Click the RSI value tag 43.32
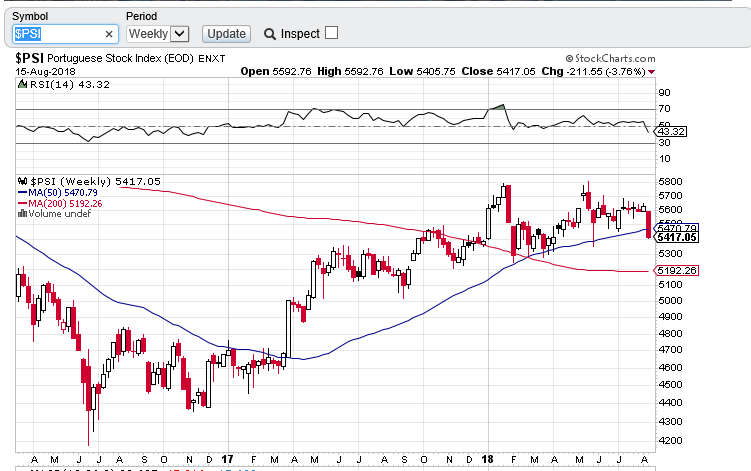Image resolution: width=751 pixels, height=471 pixels. click(671, 131)
